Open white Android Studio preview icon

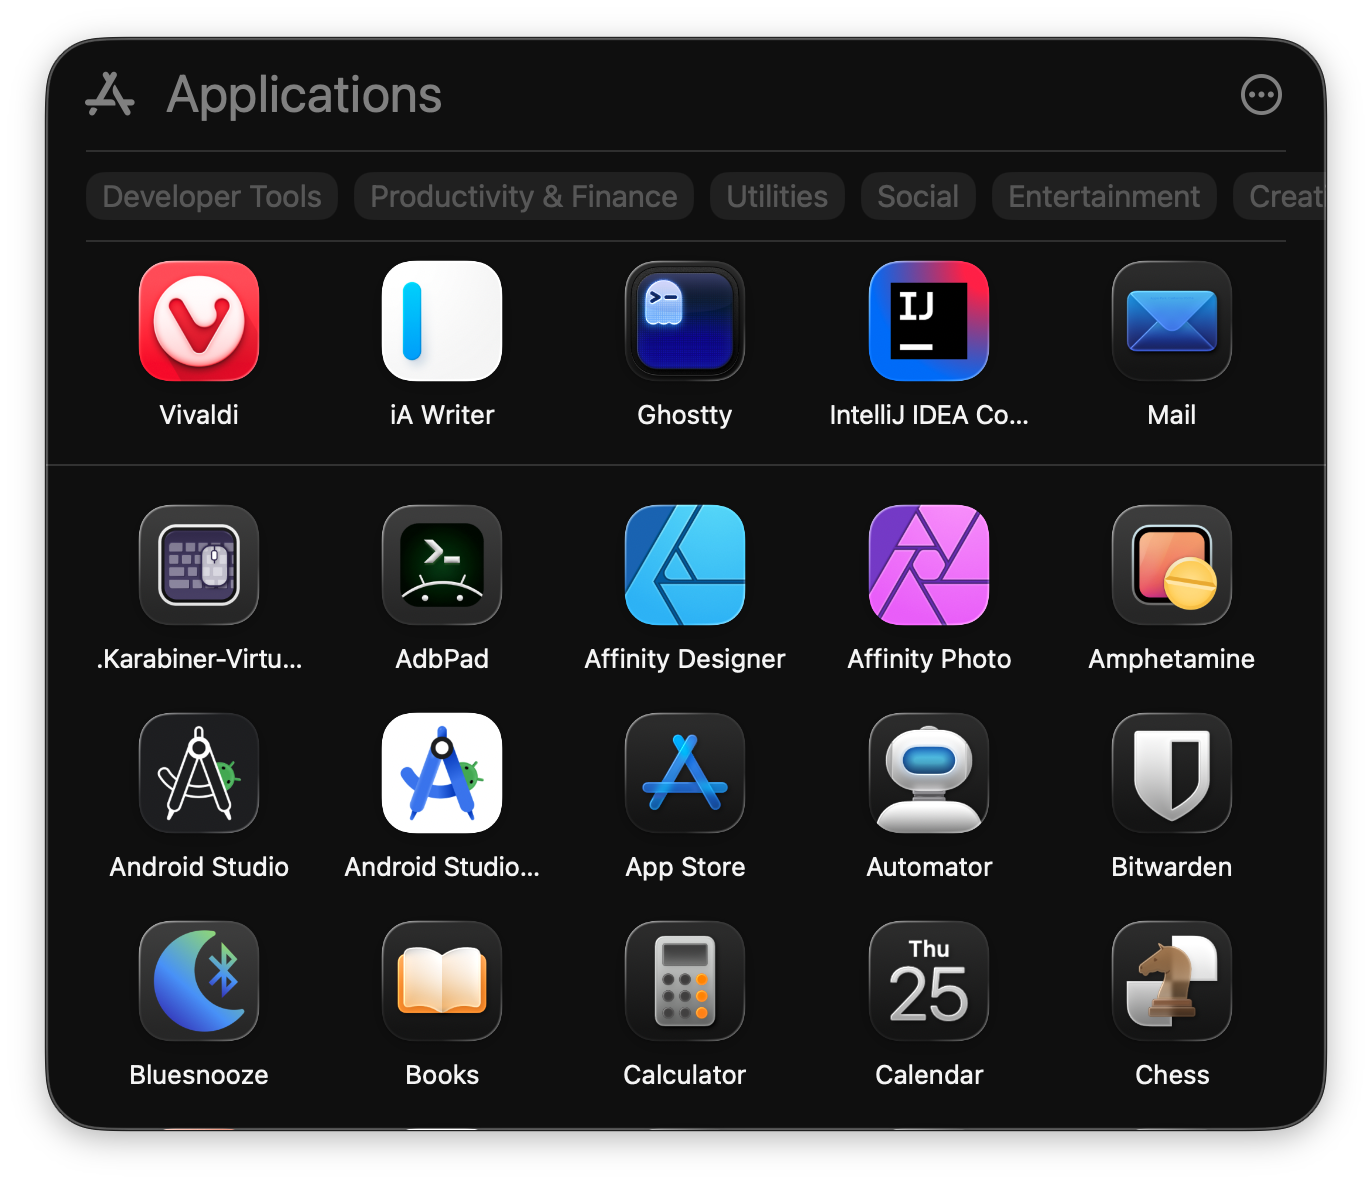tap(442, 773)
